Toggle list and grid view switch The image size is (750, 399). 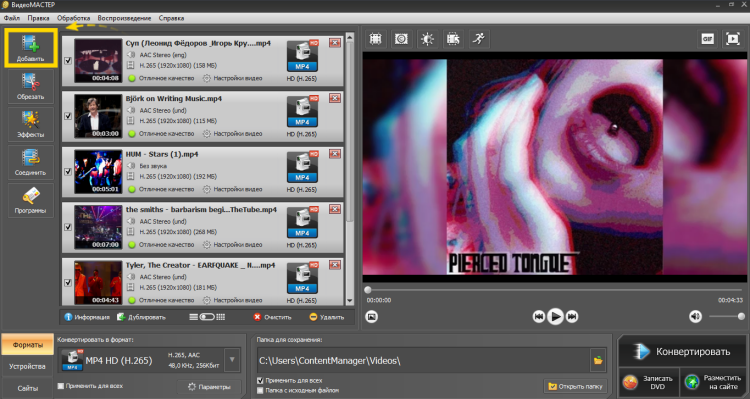coord(207,317)
